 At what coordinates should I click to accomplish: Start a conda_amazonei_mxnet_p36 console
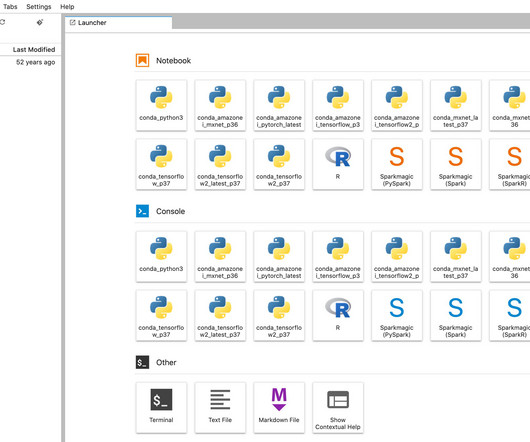[220, 256]
